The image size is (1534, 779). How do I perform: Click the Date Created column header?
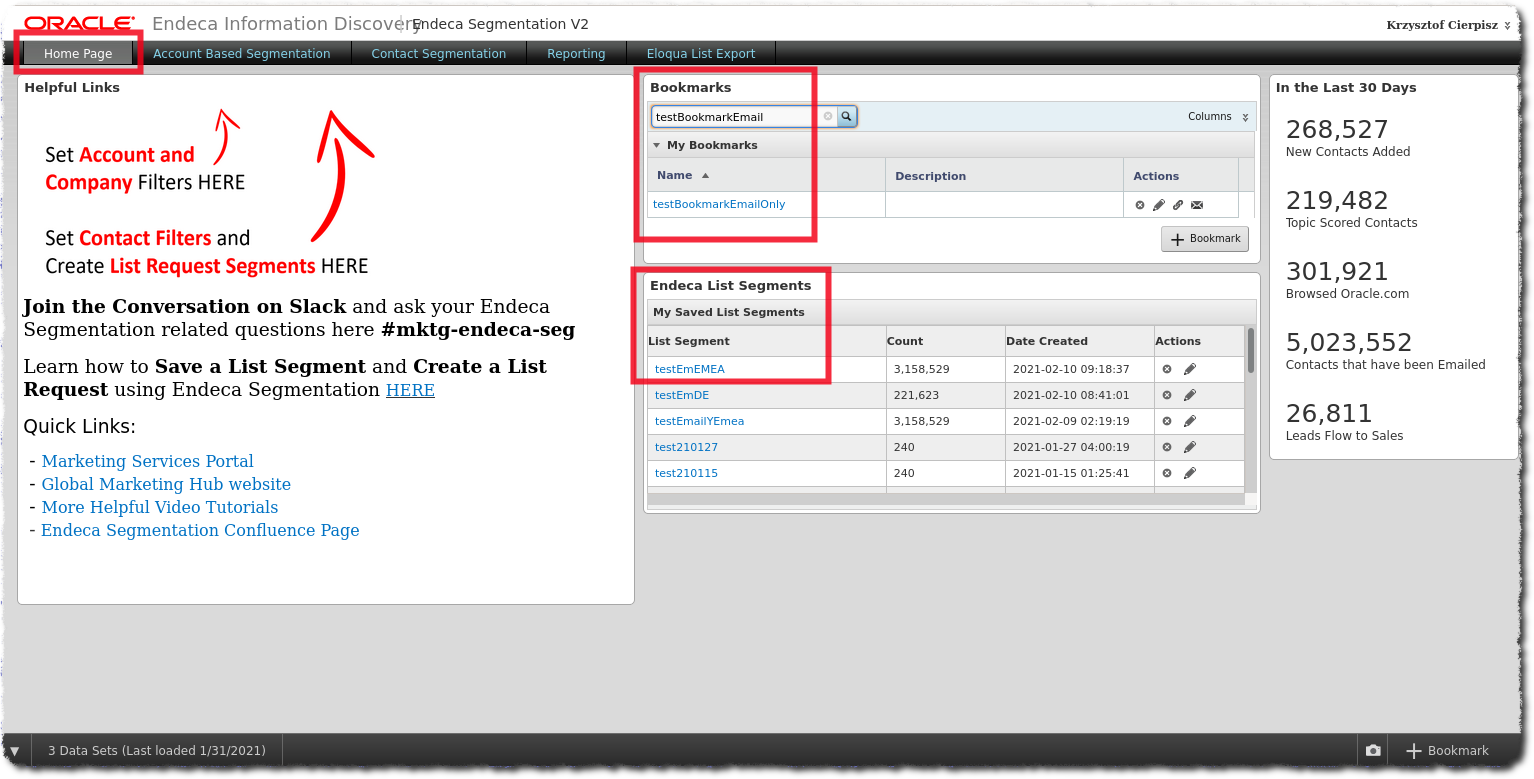point(1080,341)
